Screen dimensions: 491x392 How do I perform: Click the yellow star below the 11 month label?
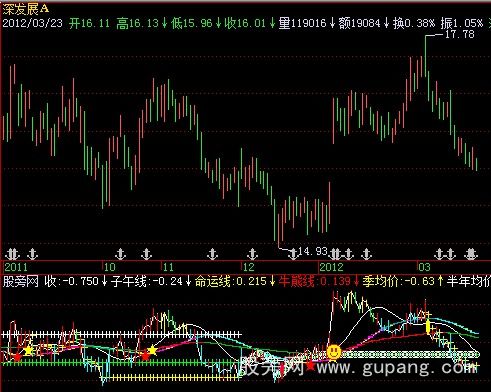pos(152,350)
